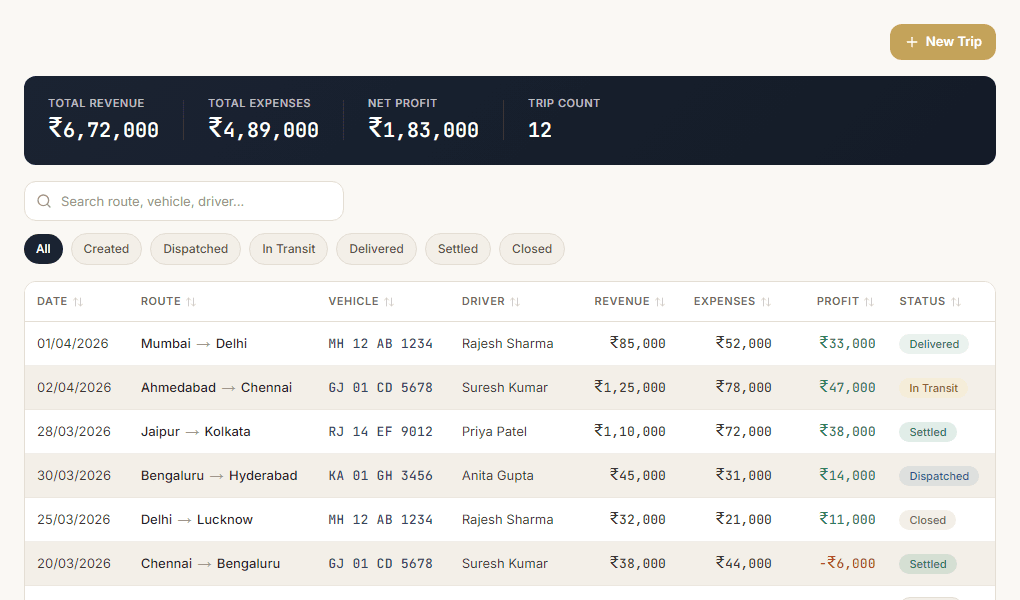The height and width of the screenshot is (600, 1020).
Task: Sort by Vehicle column sort icon
Action: tap(389, 302)
